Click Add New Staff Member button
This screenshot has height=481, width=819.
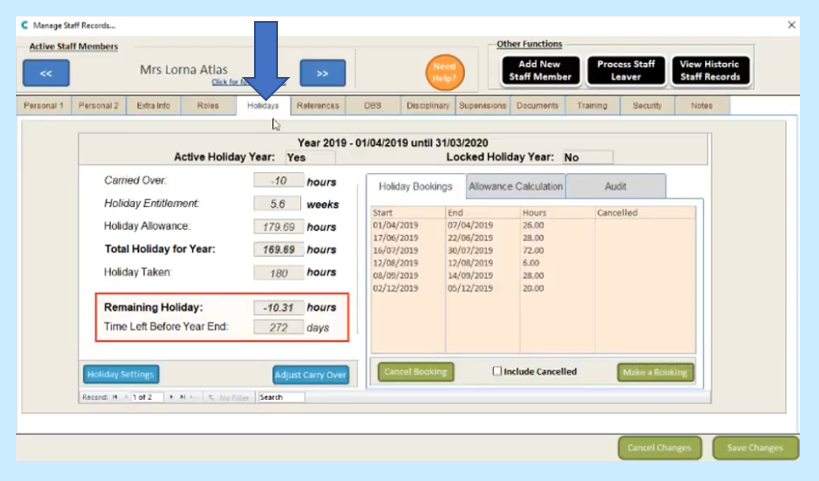coord(540,71)
